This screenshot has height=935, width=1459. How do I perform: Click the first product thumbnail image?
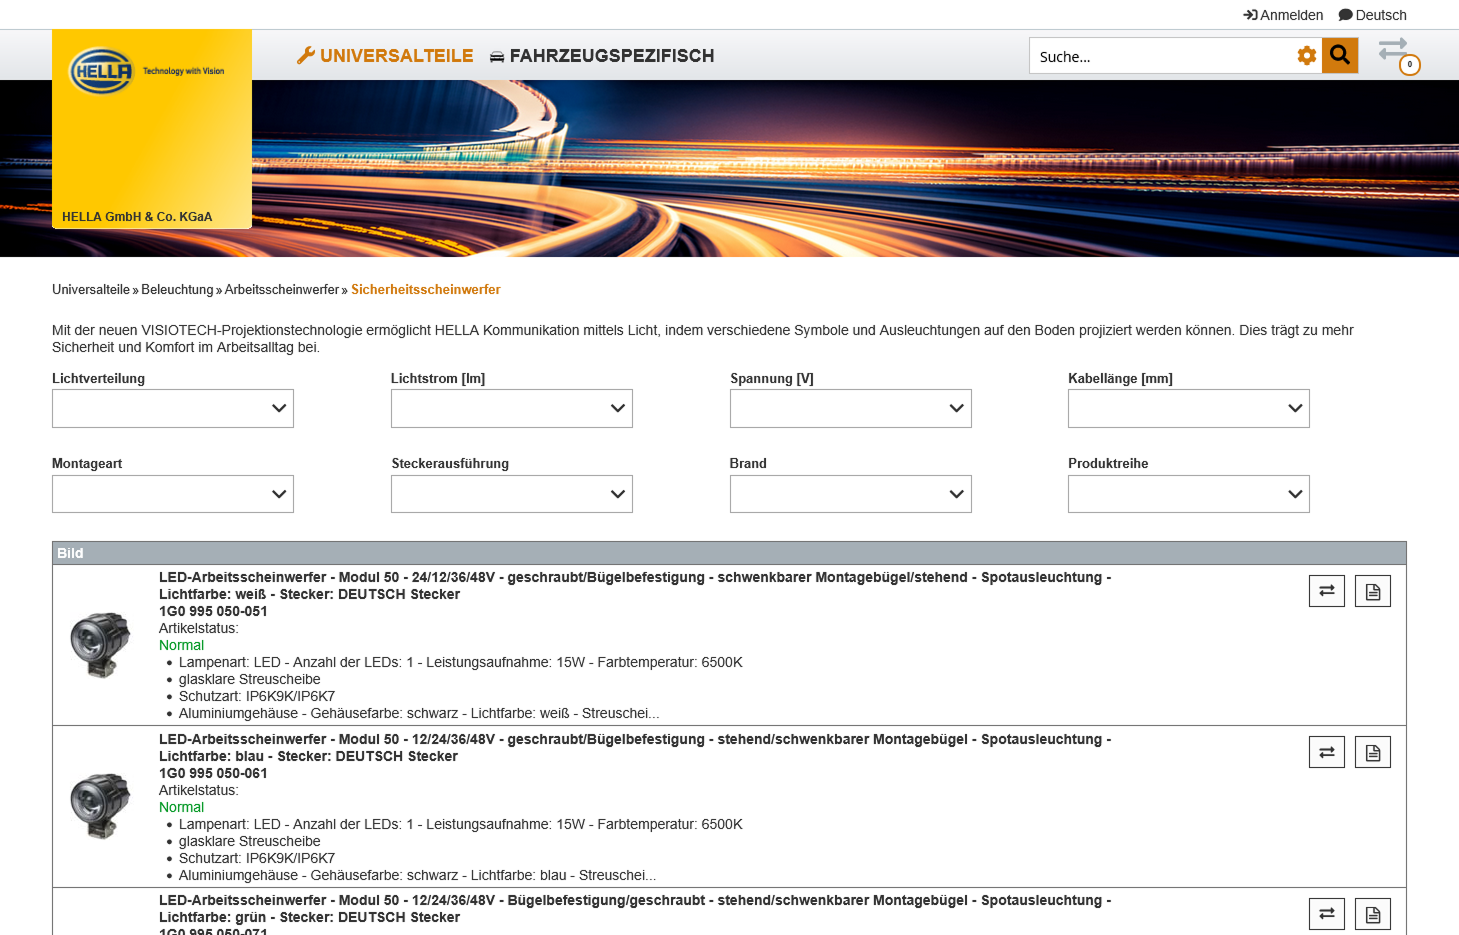[x=100, y=645]
